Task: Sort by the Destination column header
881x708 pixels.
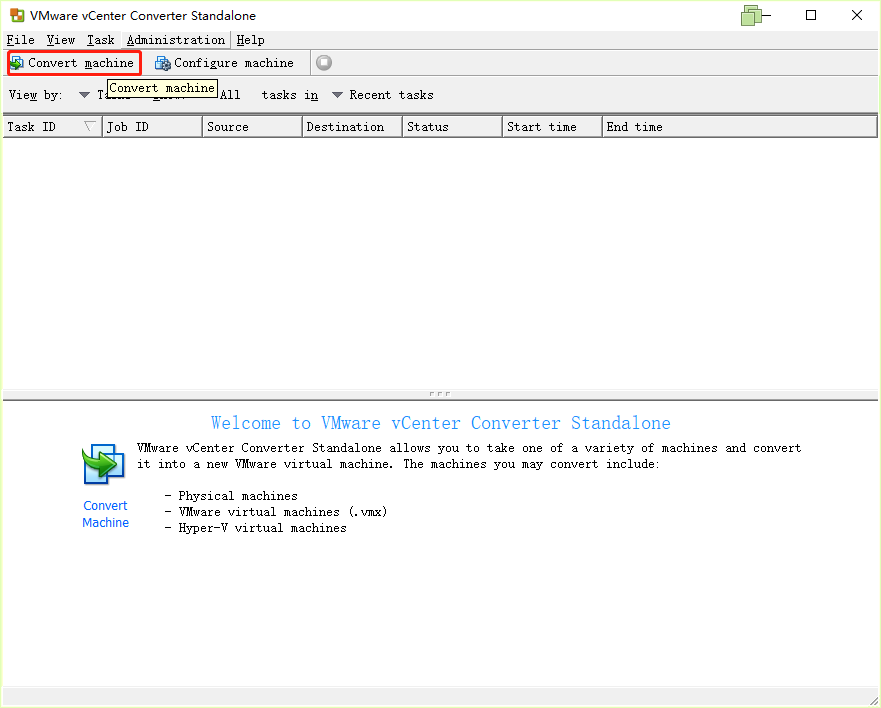Action: tap(352, 127)
